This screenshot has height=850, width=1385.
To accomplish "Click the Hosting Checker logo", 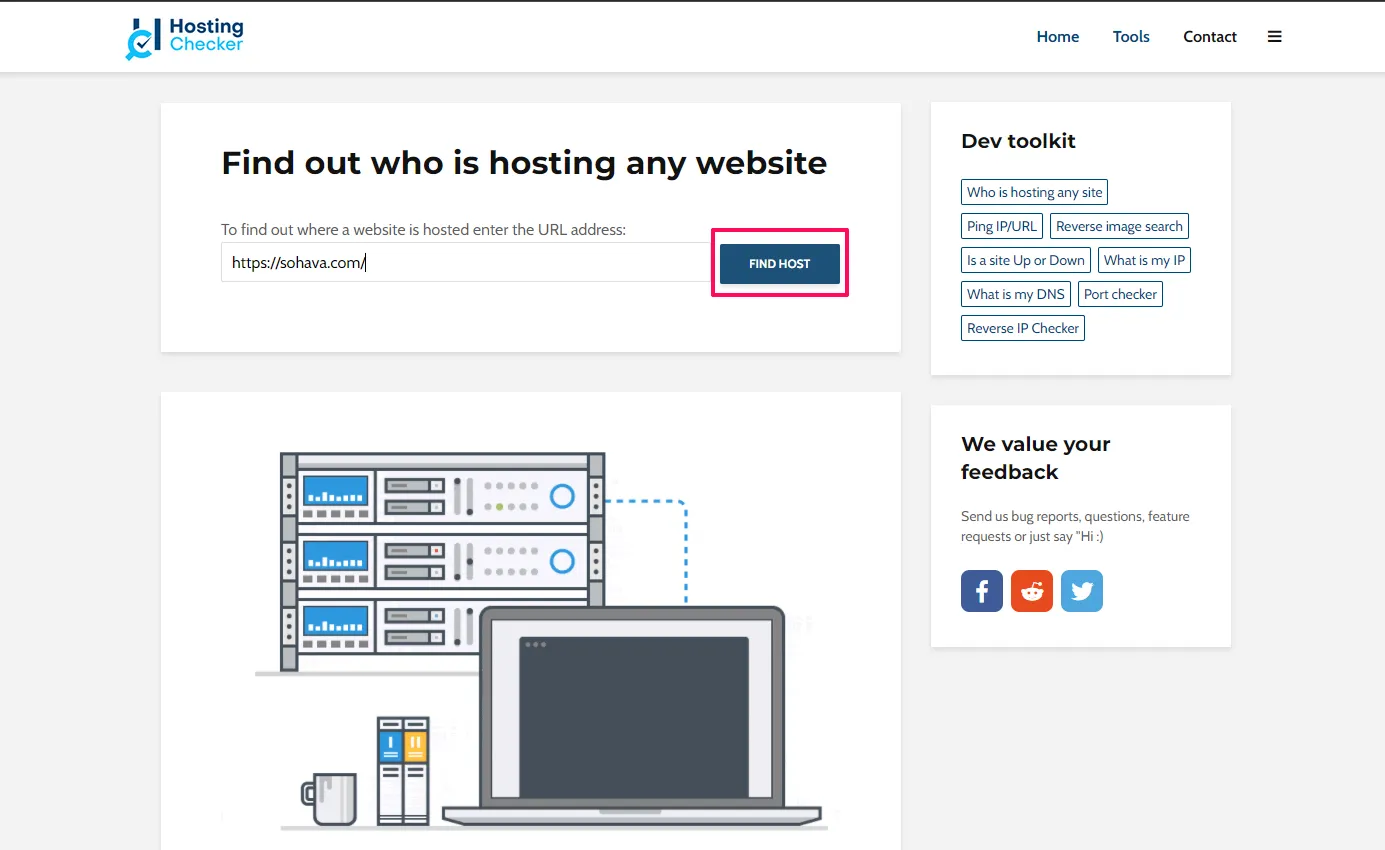I will pyautogui.click(x=184, y=37).
